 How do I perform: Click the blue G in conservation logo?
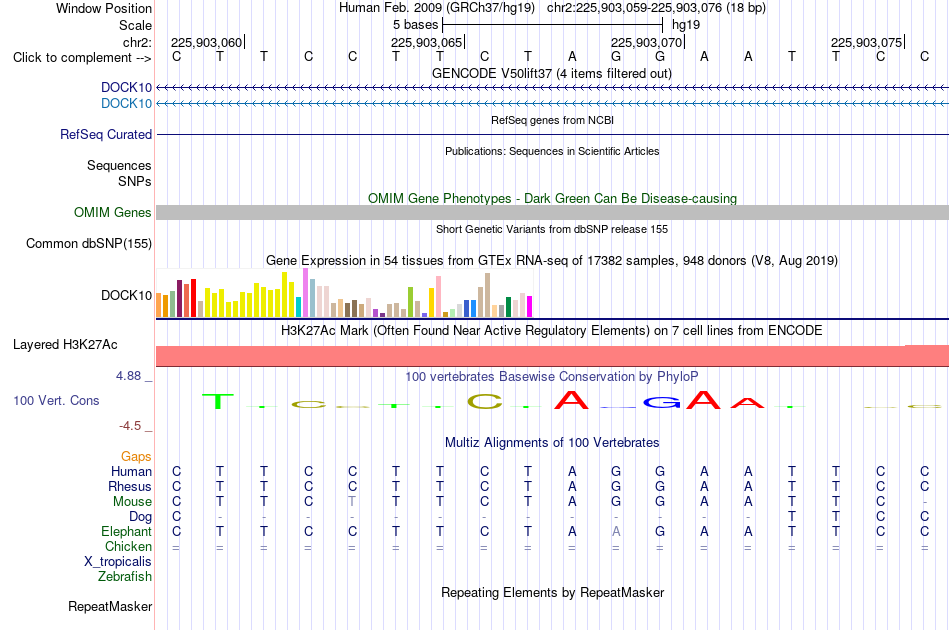(x=662, y=402)
